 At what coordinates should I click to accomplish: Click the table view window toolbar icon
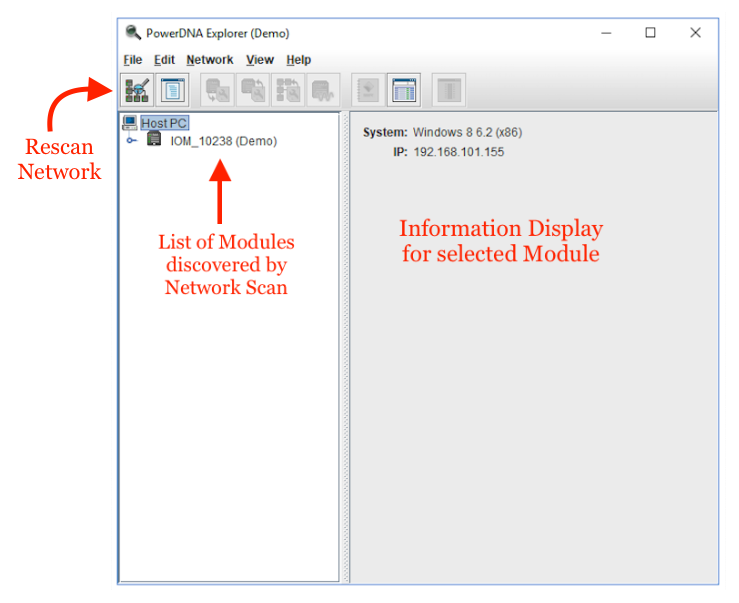click(404, 90)
